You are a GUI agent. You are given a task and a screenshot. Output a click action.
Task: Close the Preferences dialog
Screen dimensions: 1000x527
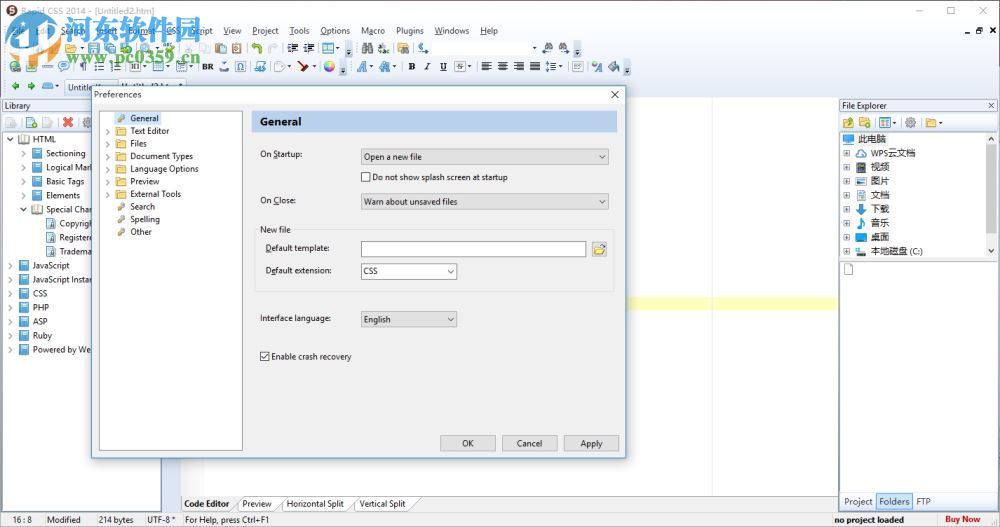615,94
